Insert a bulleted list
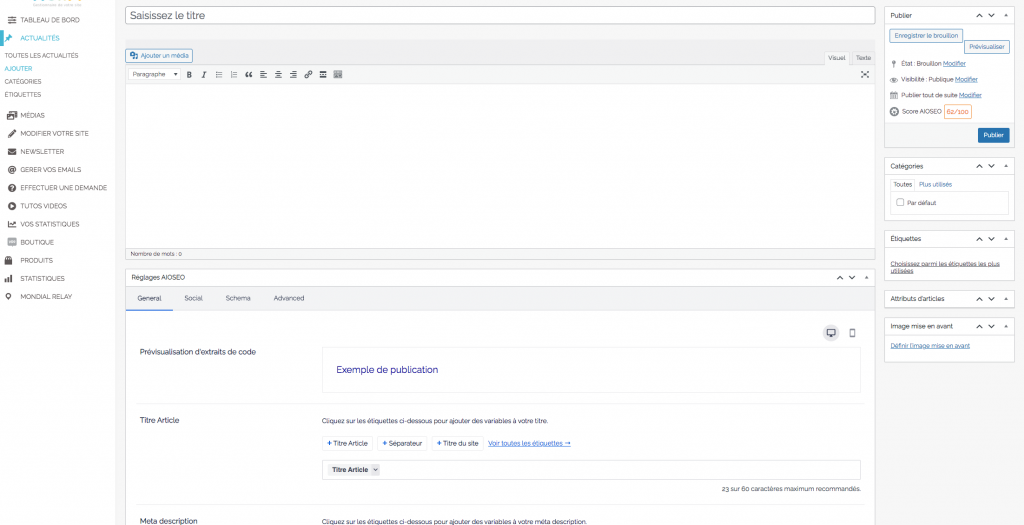Viewport: 1024px width, 525px height. pos(219,75)
